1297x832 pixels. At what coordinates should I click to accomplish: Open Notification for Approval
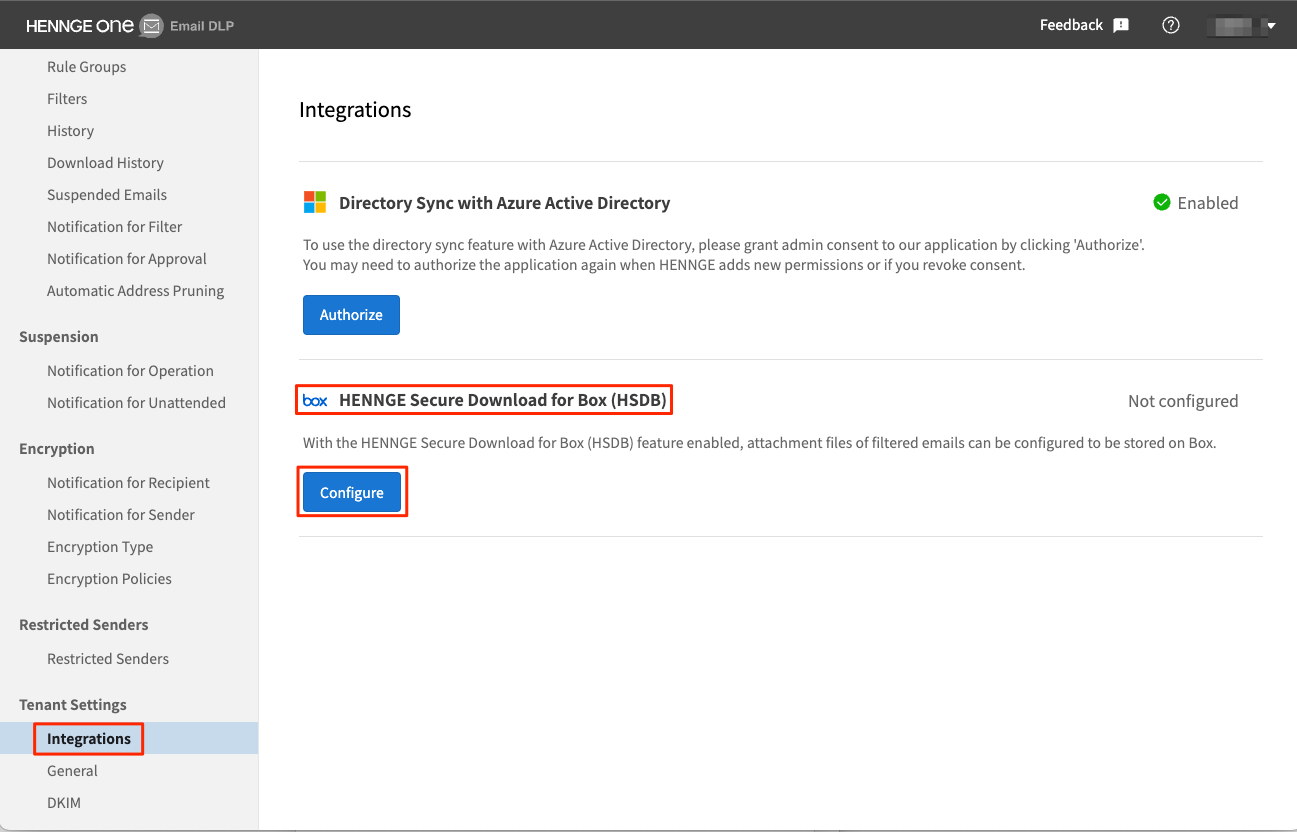127,259
